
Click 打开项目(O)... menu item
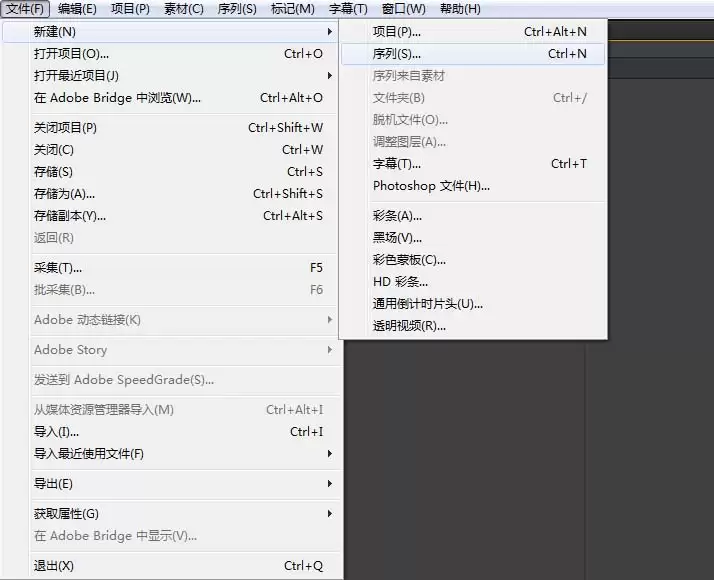point(71,54)
